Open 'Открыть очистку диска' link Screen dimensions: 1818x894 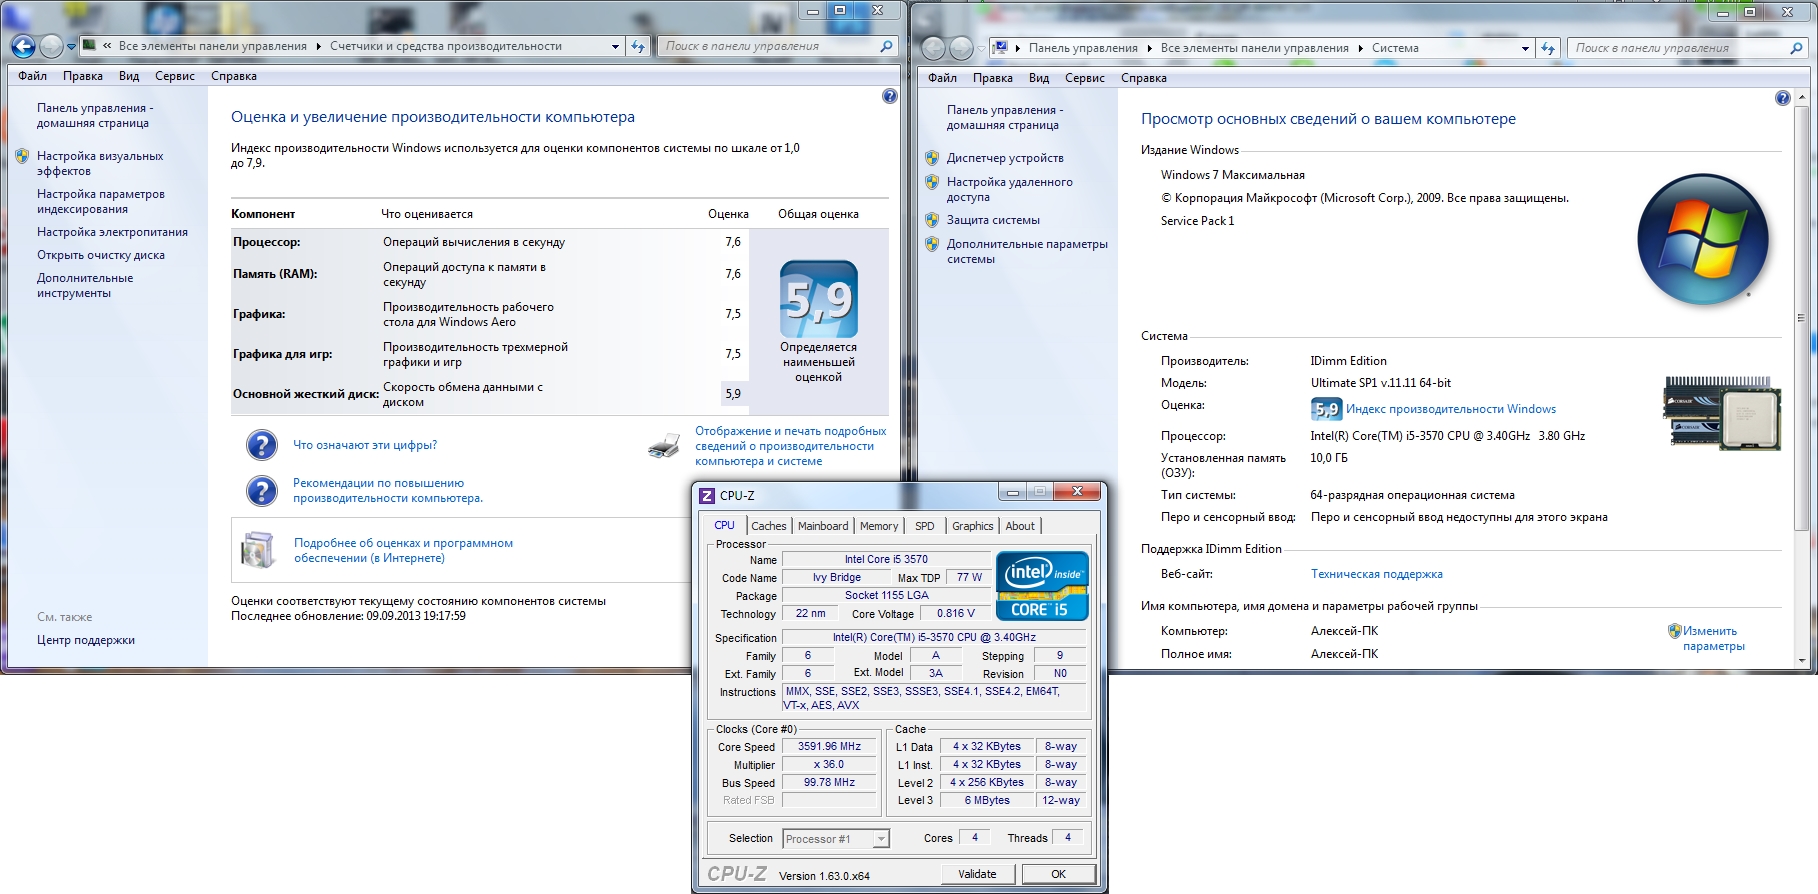(101, 255)
